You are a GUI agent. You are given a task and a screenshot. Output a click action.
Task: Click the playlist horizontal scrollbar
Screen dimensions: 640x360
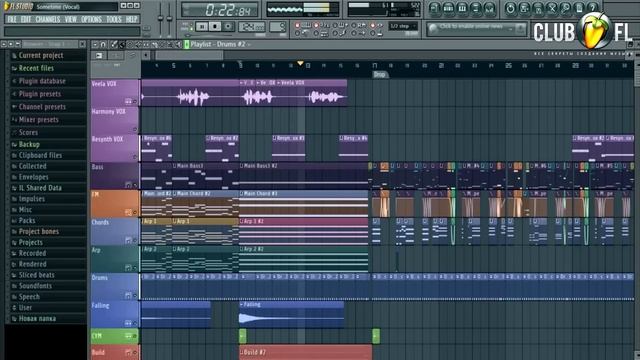190,55
